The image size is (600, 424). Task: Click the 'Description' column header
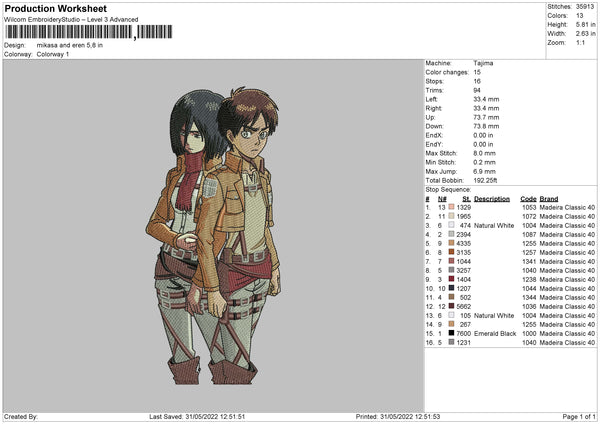(x=492, y=199)
